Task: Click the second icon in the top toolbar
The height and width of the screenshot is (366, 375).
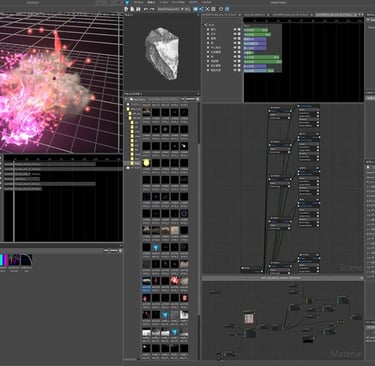Action: coord(132,9)
